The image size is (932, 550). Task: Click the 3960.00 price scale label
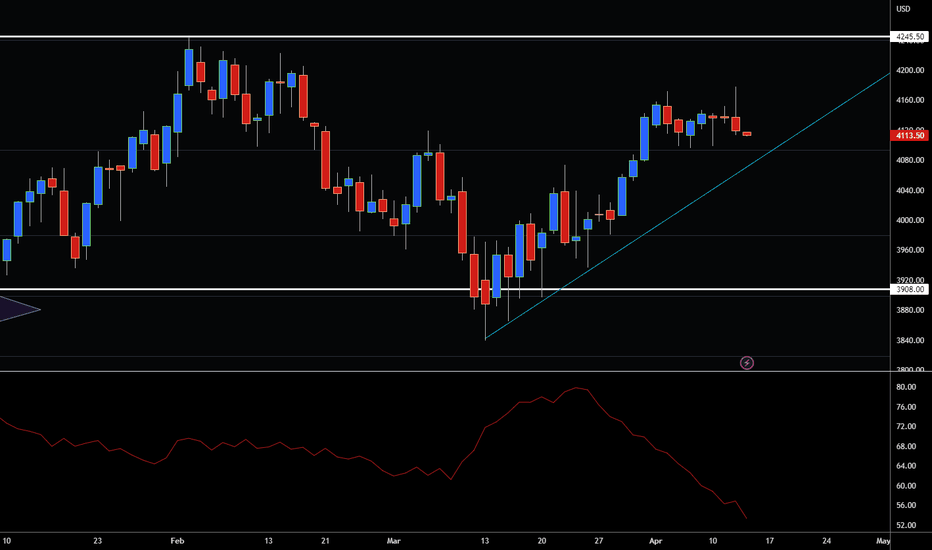coord(910,250)
